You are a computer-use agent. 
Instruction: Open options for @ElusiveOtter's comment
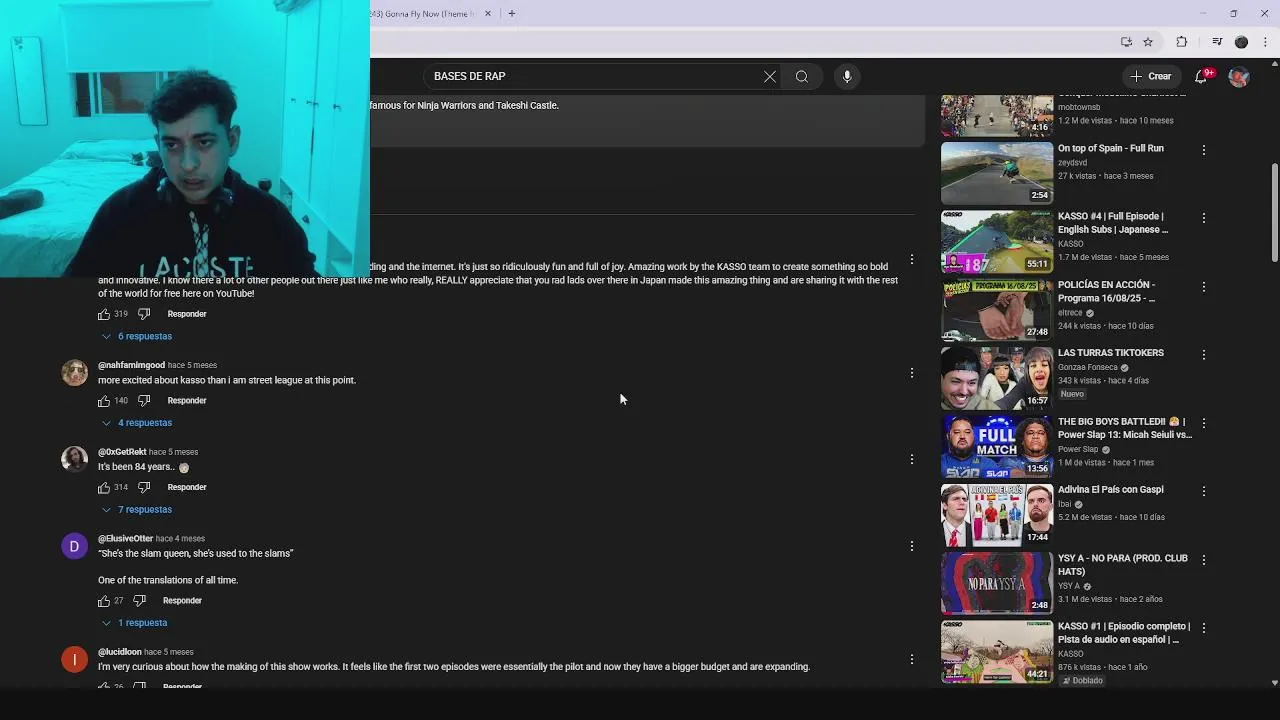[x=911, y=546]
